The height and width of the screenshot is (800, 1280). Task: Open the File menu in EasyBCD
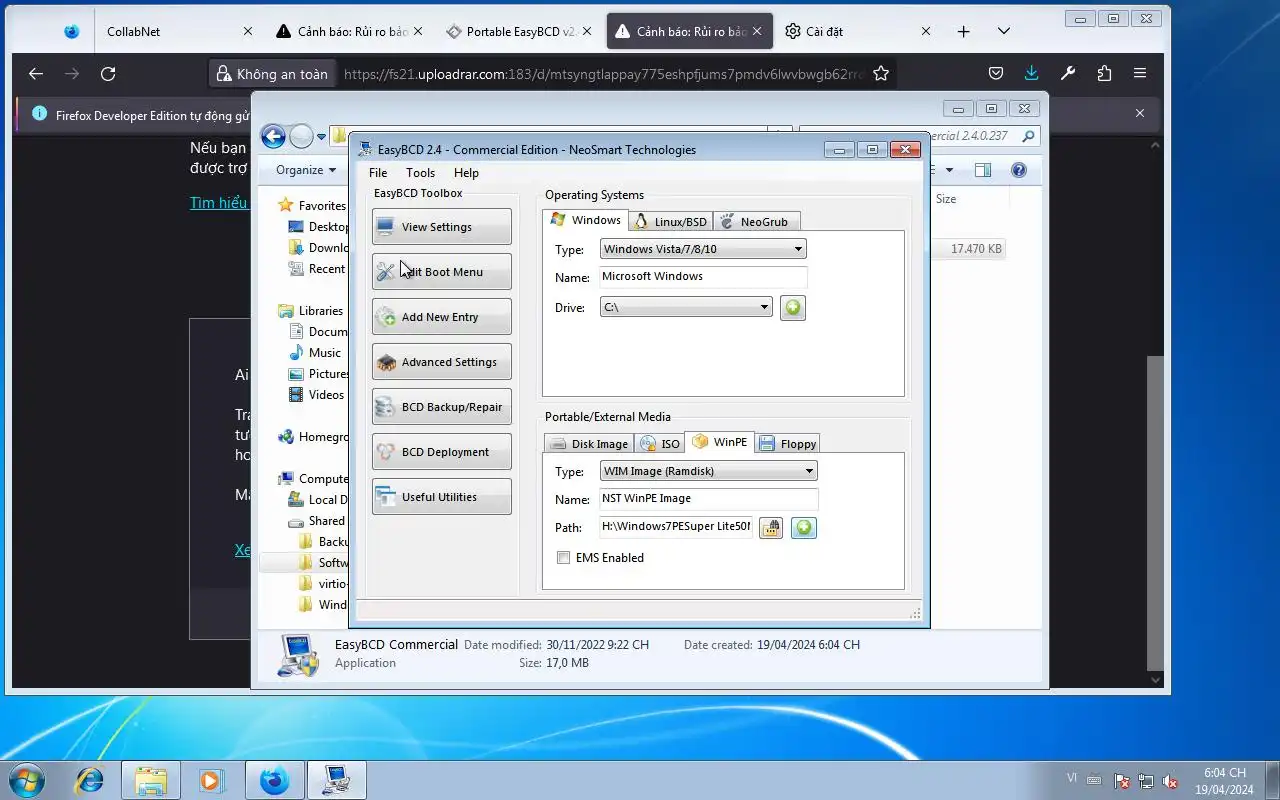click(x=378, y=173)
